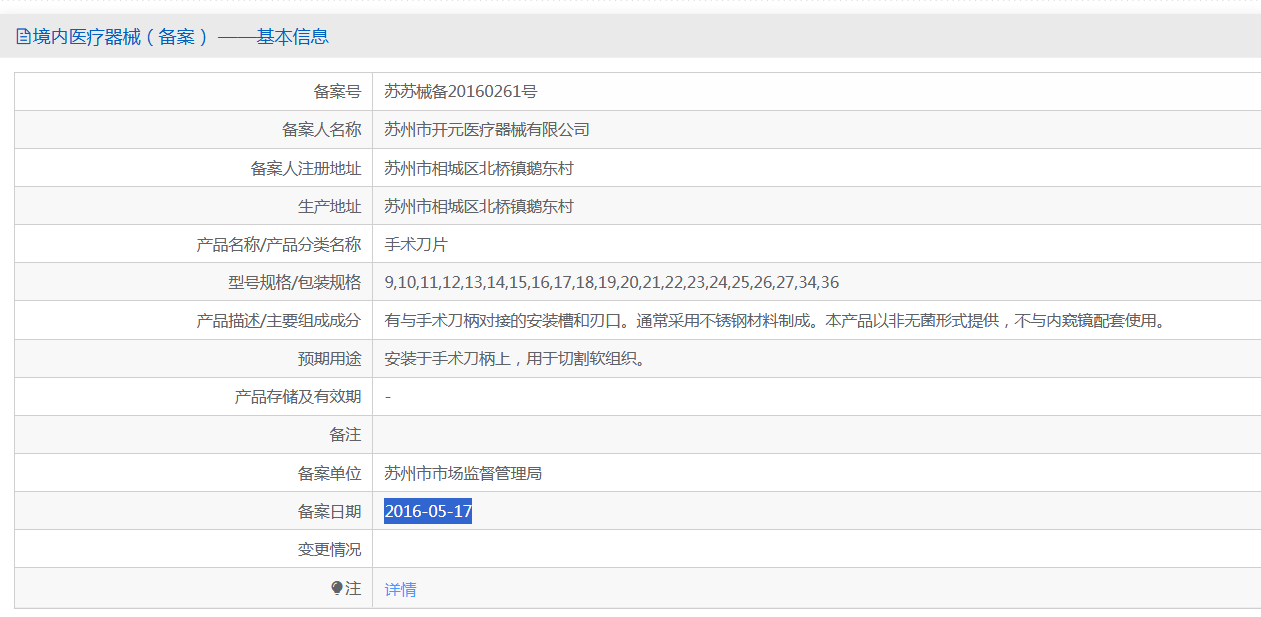Click the 备案单位 label
The height and width of the screenshot is (617, 1261).
pyautogui.click(x=329, y=473)
